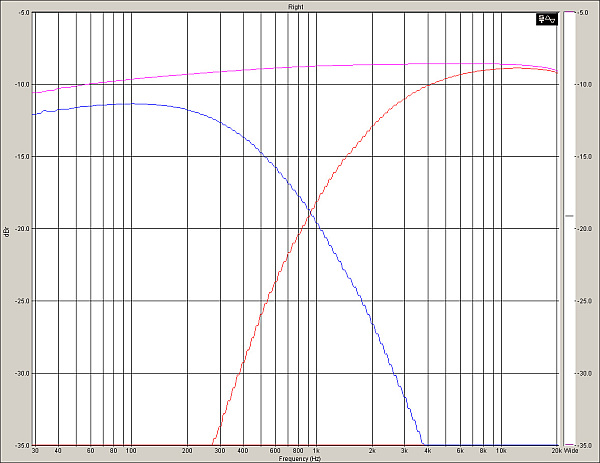Image resolution: width=600 pixels, height=463 pixels.
Task: Click the gray marker on the right level meter
Action: 570,216
